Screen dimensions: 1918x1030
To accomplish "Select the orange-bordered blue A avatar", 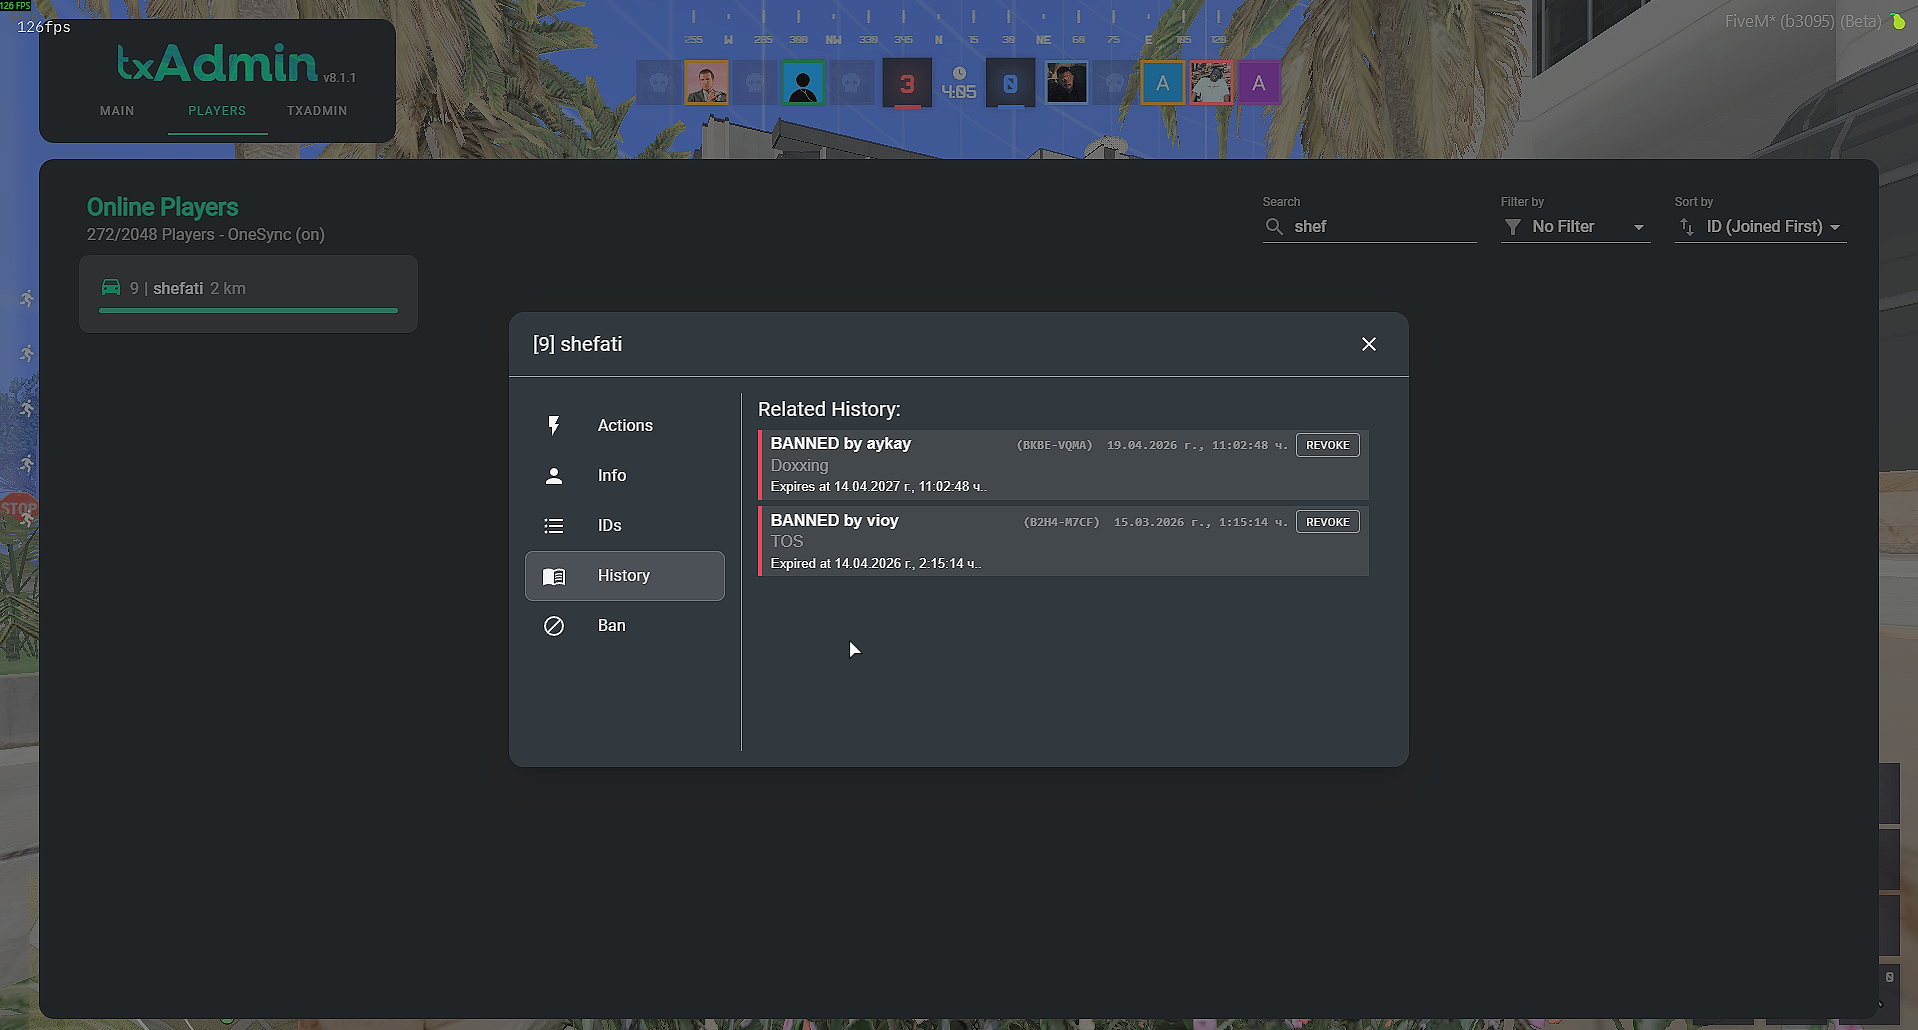I will [x=1163, y=83].
